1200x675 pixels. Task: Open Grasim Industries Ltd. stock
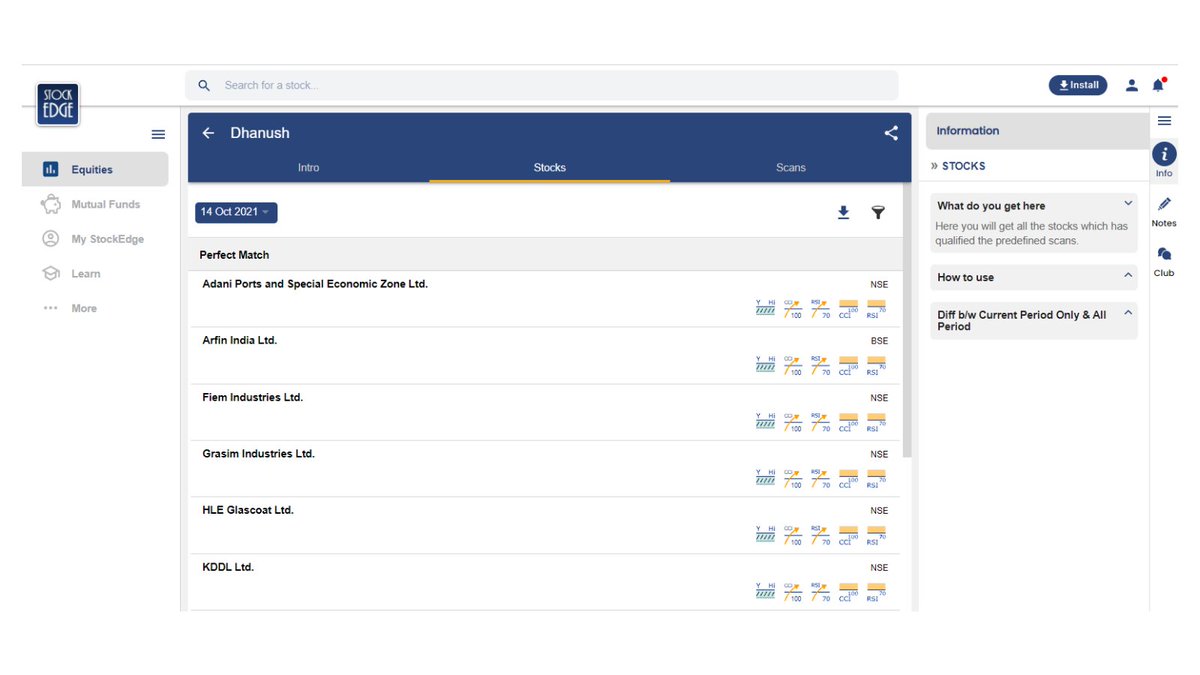click(x=544, y=469)
